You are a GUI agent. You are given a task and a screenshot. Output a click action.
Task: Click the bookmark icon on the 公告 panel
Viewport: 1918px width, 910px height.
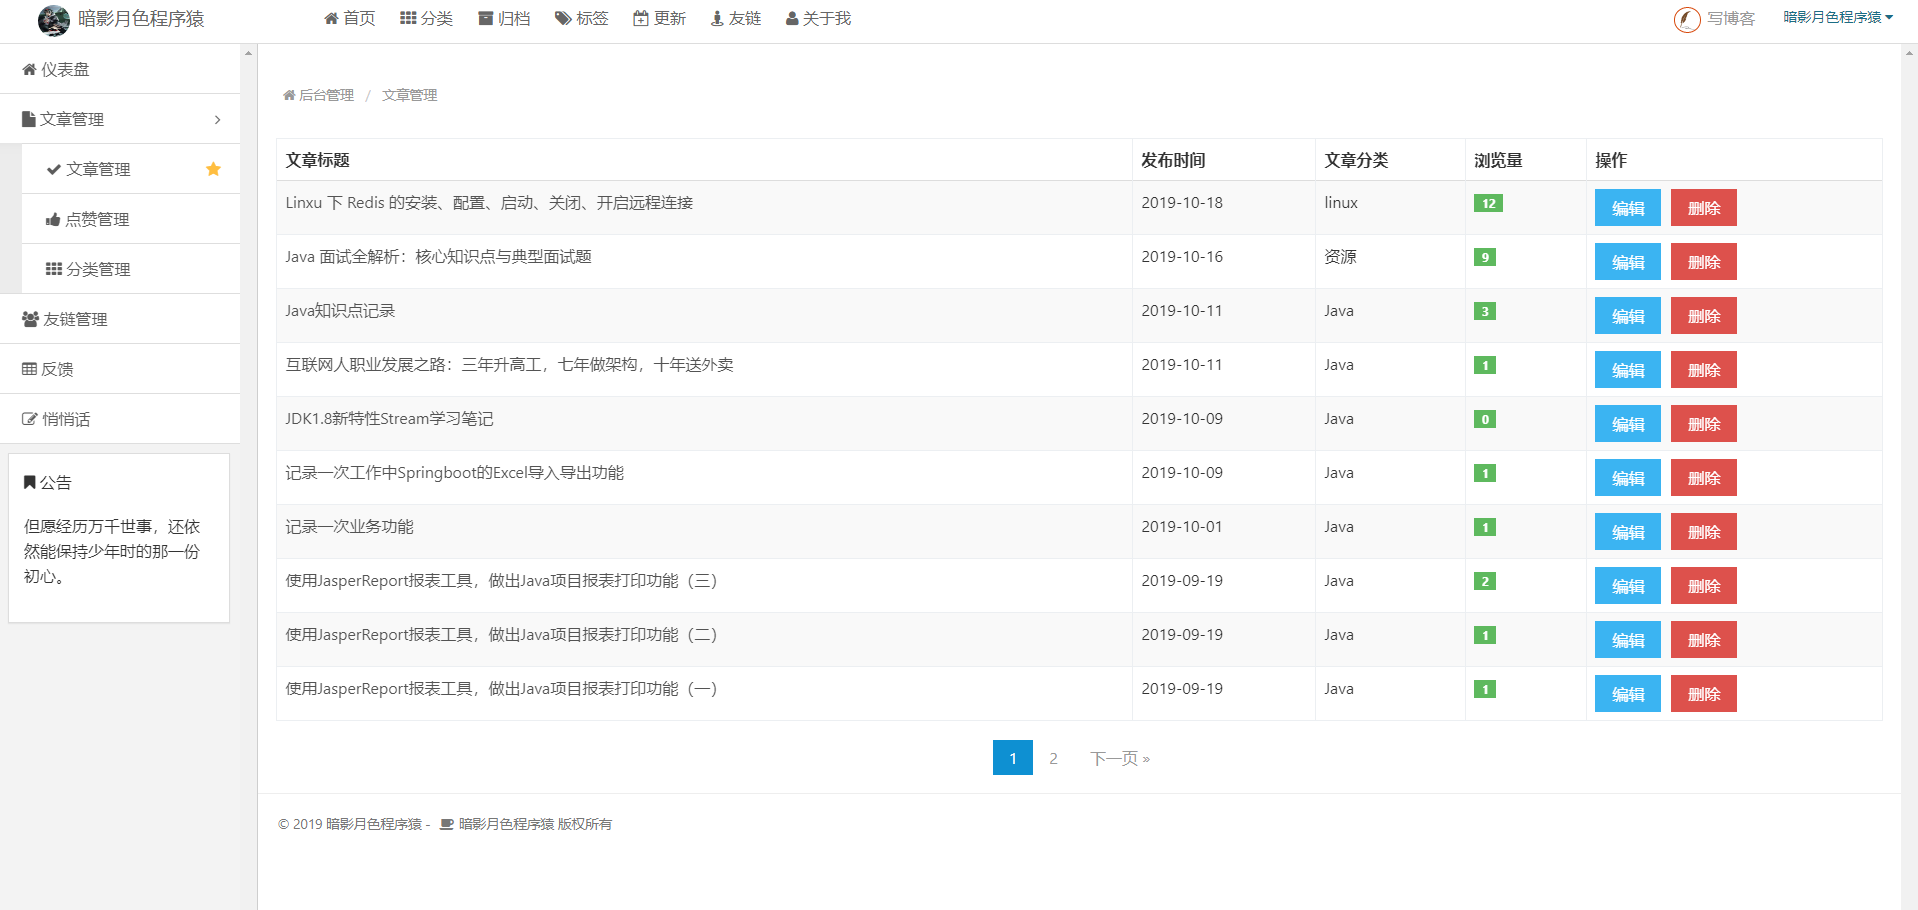(30, 481)
